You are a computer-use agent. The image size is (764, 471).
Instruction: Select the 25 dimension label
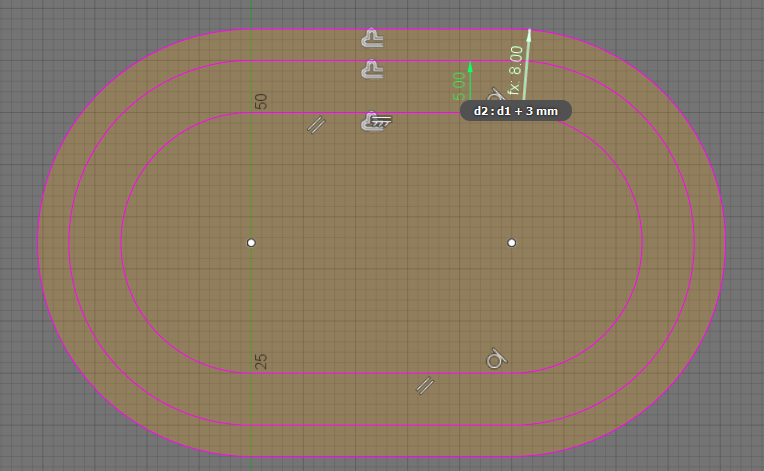point(261,361)
